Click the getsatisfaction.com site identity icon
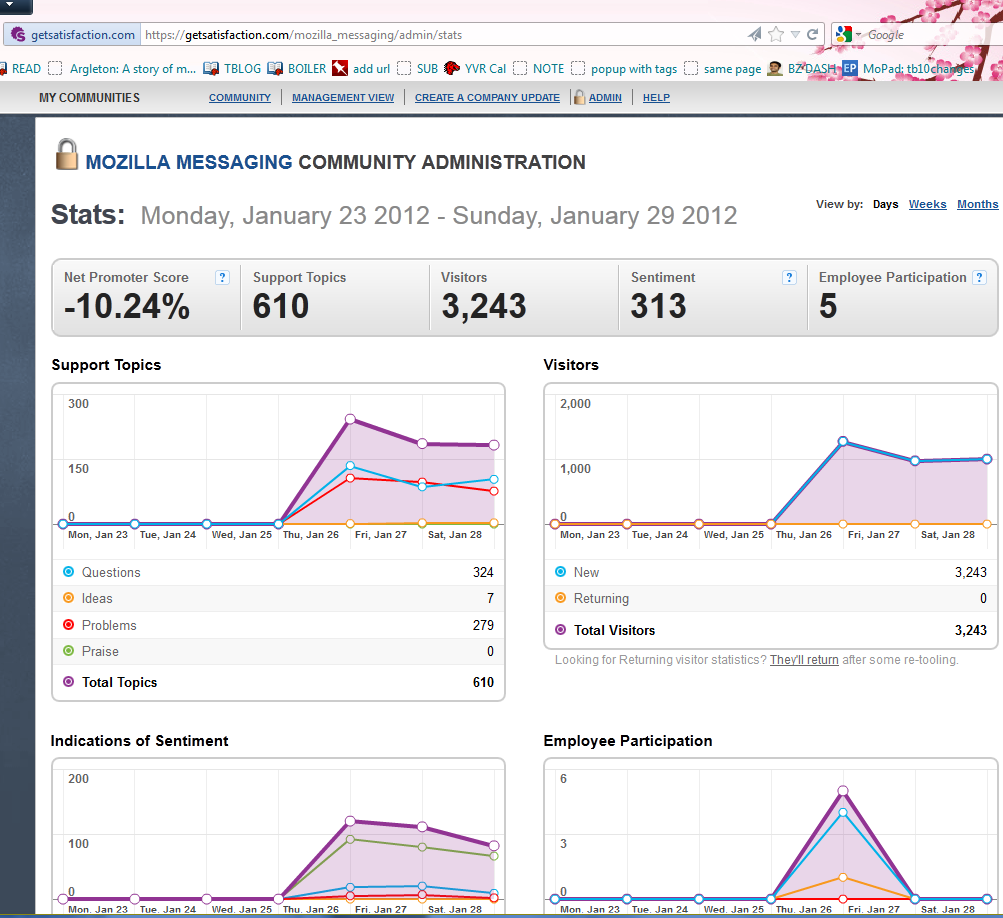Image resolution: width=1003 pixels, height=918 pixels. [x=19, y=35]
